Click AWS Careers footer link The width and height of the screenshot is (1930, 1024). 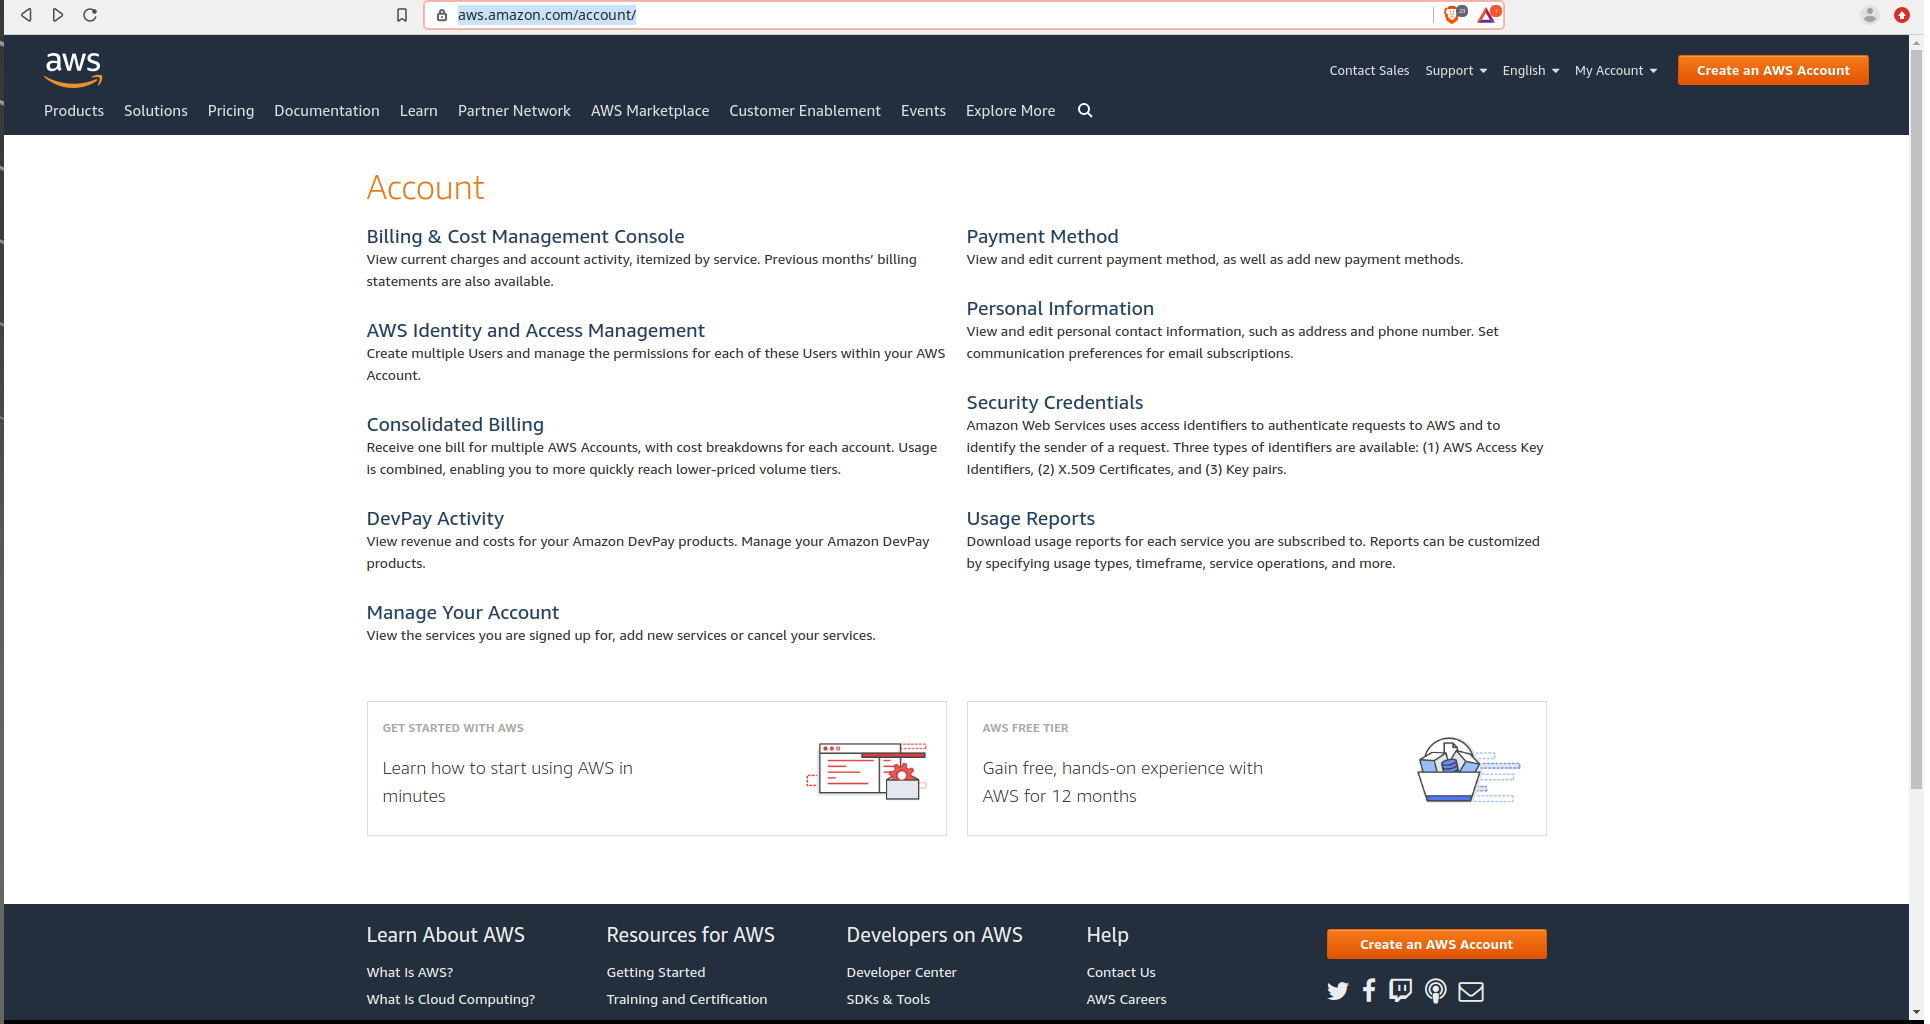tap(1126, 999)
